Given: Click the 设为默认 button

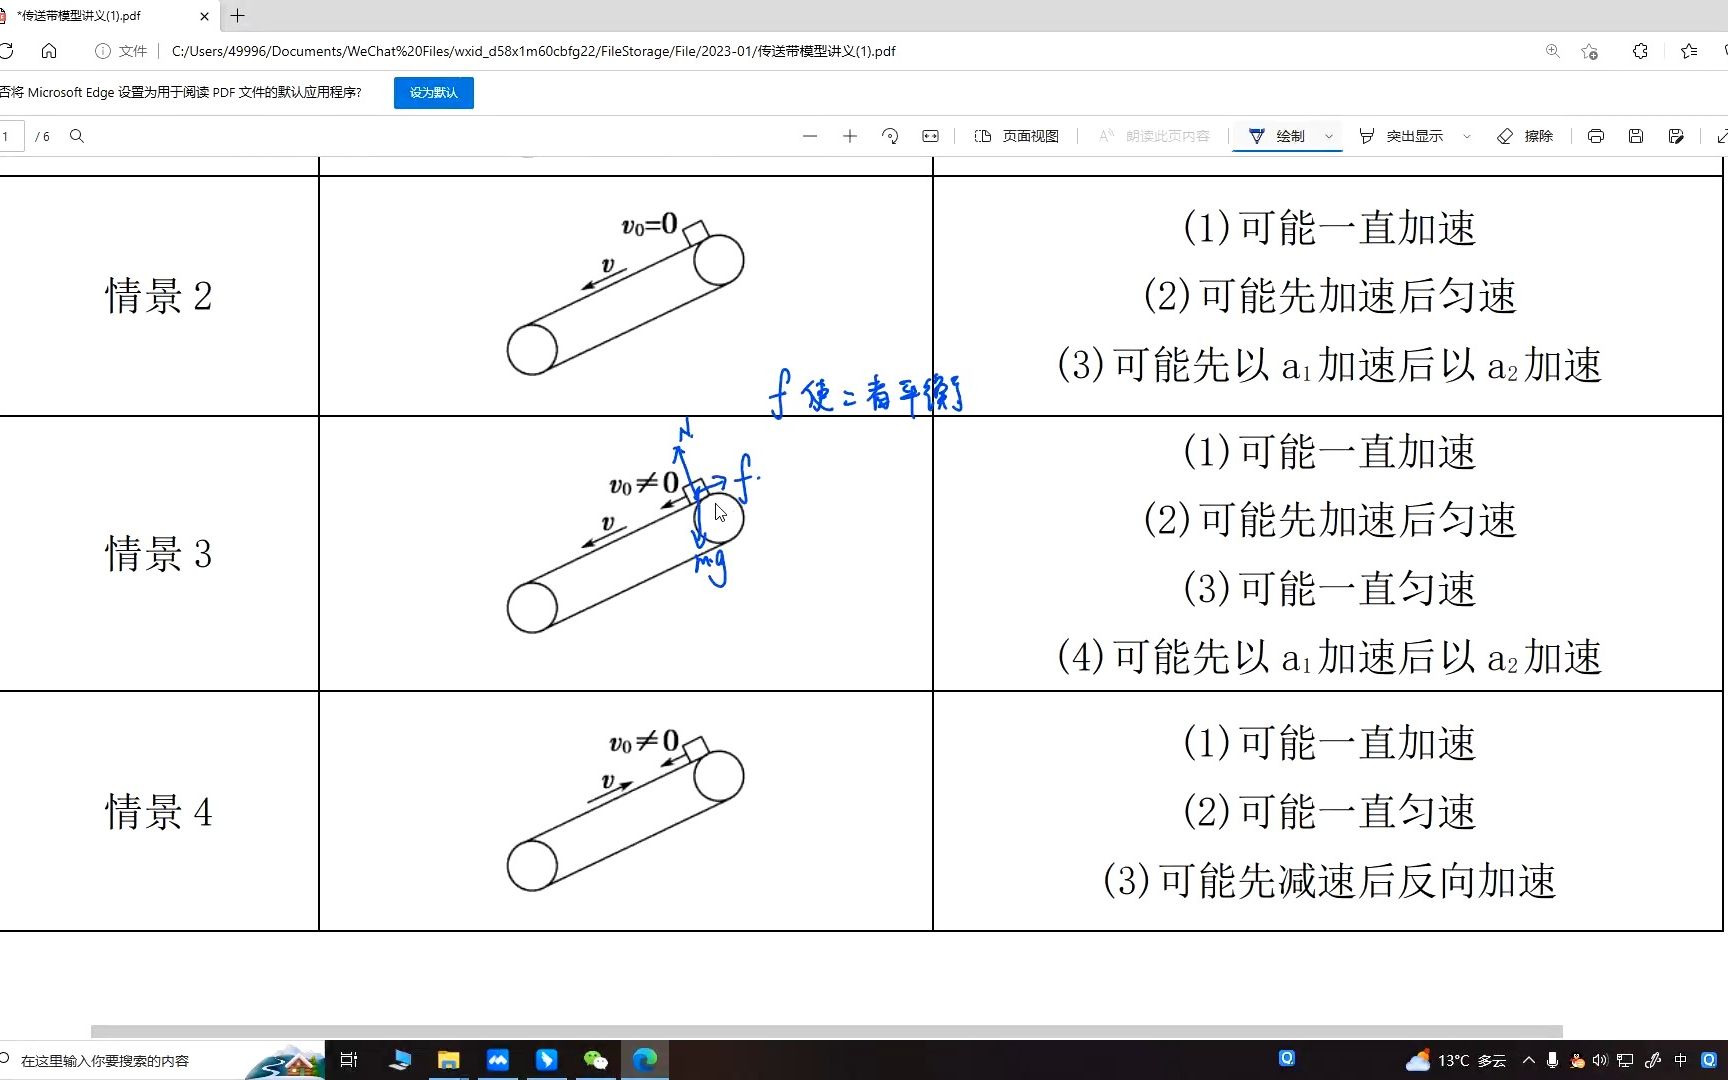Looking at the screenshot, I should 433,92.
